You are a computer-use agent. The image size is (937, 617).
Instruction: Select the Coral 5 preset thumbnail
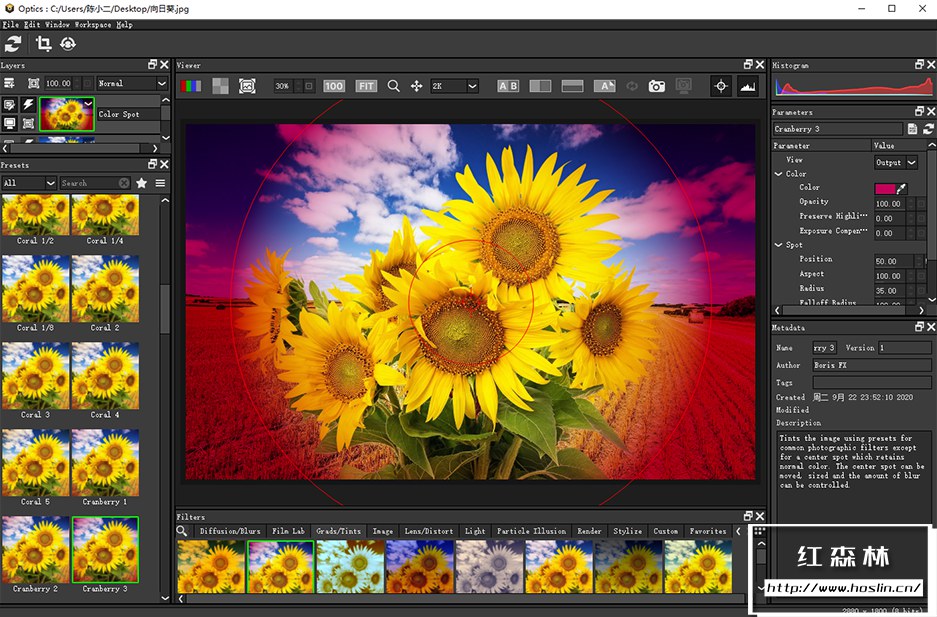tap(33, 463)
